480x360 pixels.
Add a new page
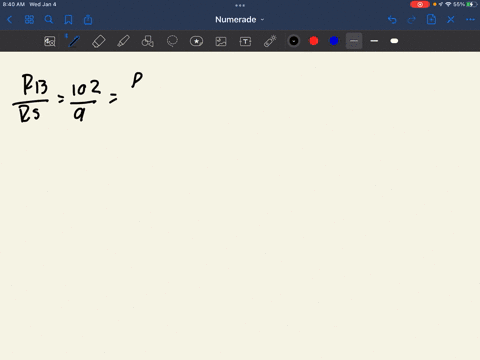[431, 19]
